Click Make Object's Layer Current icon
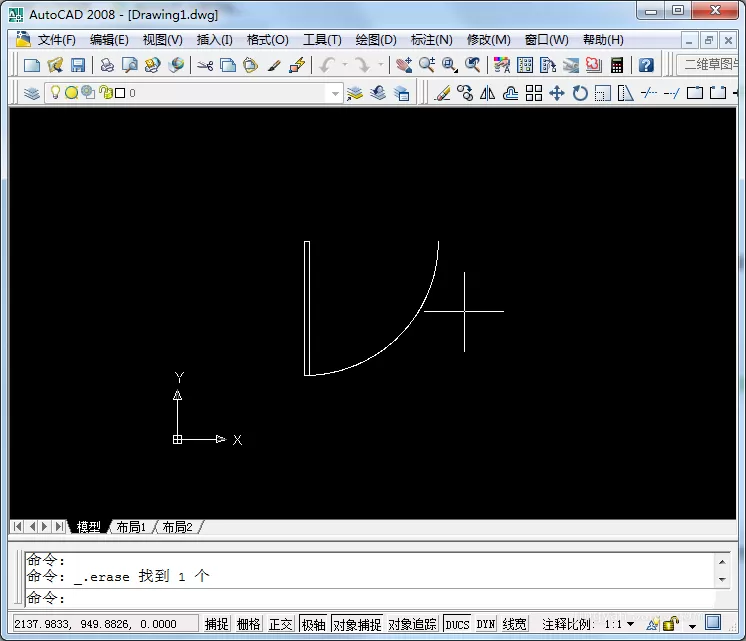The height and width of the screenshot is (641, 746). [x=355, y=93]
